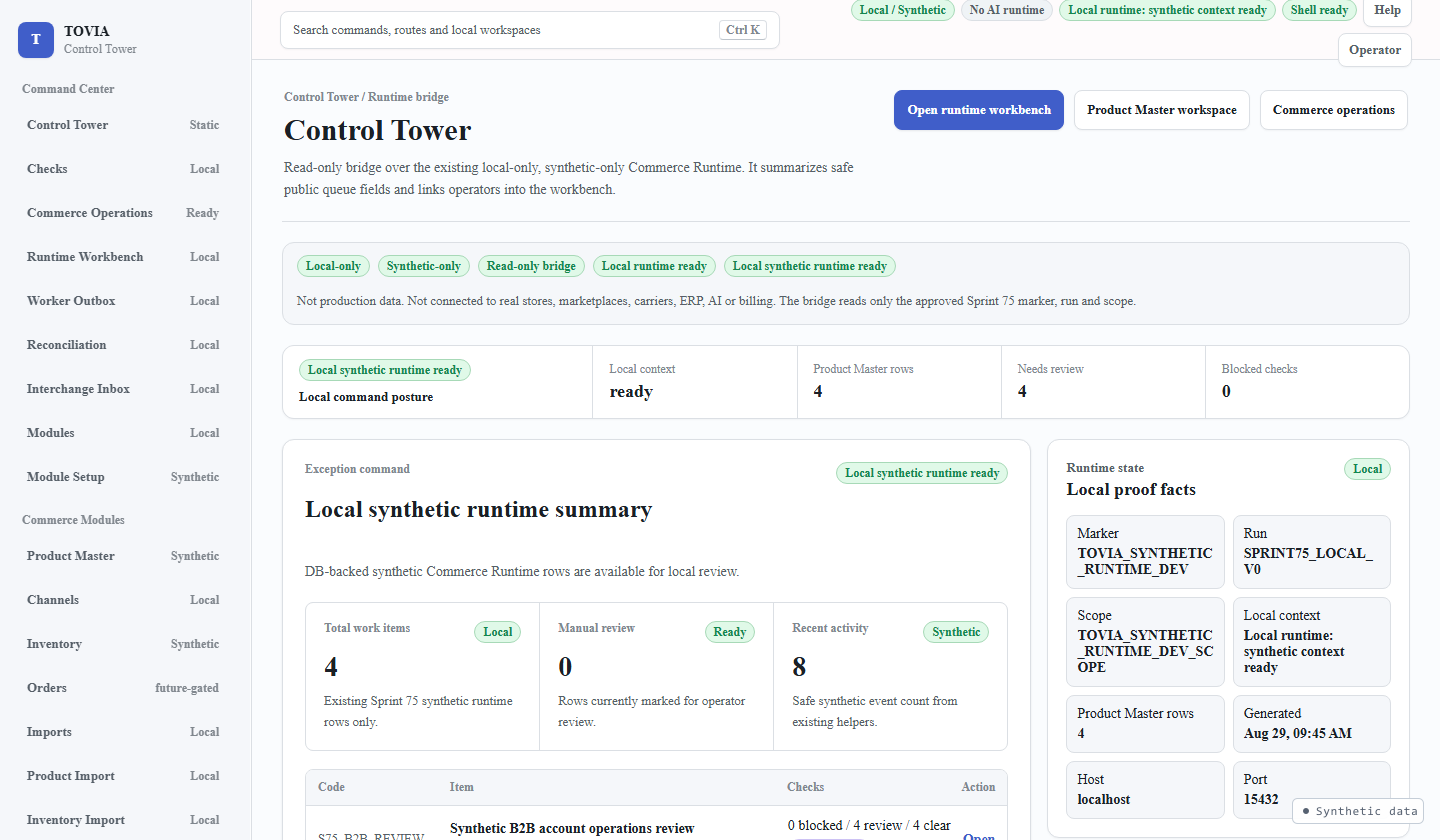This screenshot has height=840, width=1440.
Task: Click the Needs review stat card
Action: pyautogui.click(x=1103, y=382)
